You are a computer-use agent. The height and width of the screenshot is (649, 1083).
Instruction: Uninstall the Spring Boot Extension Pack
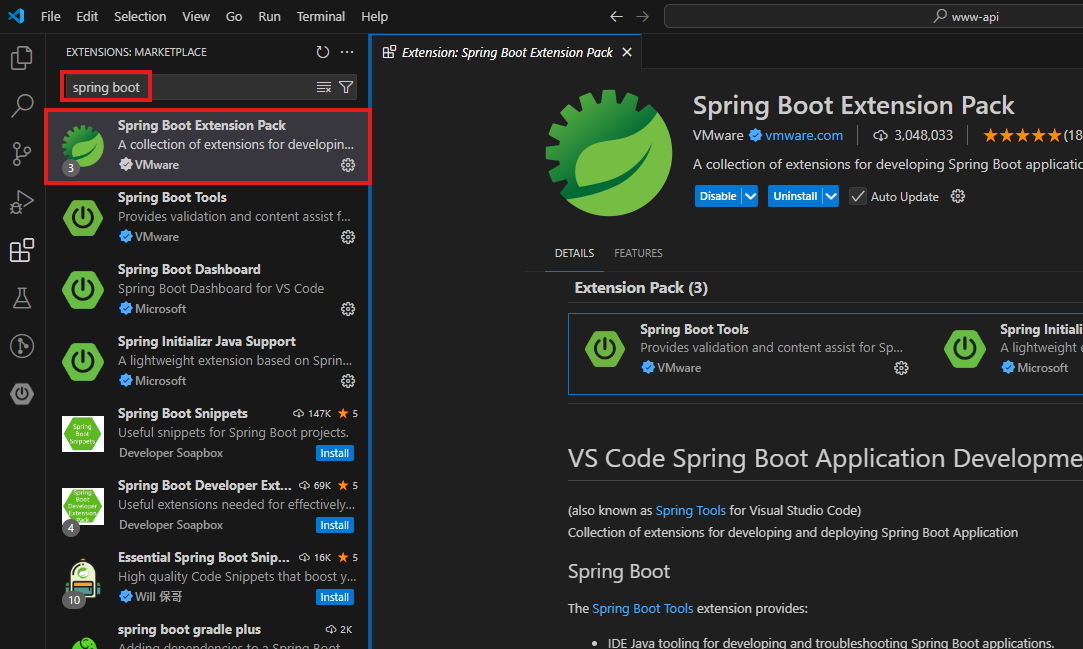(795, 196)
